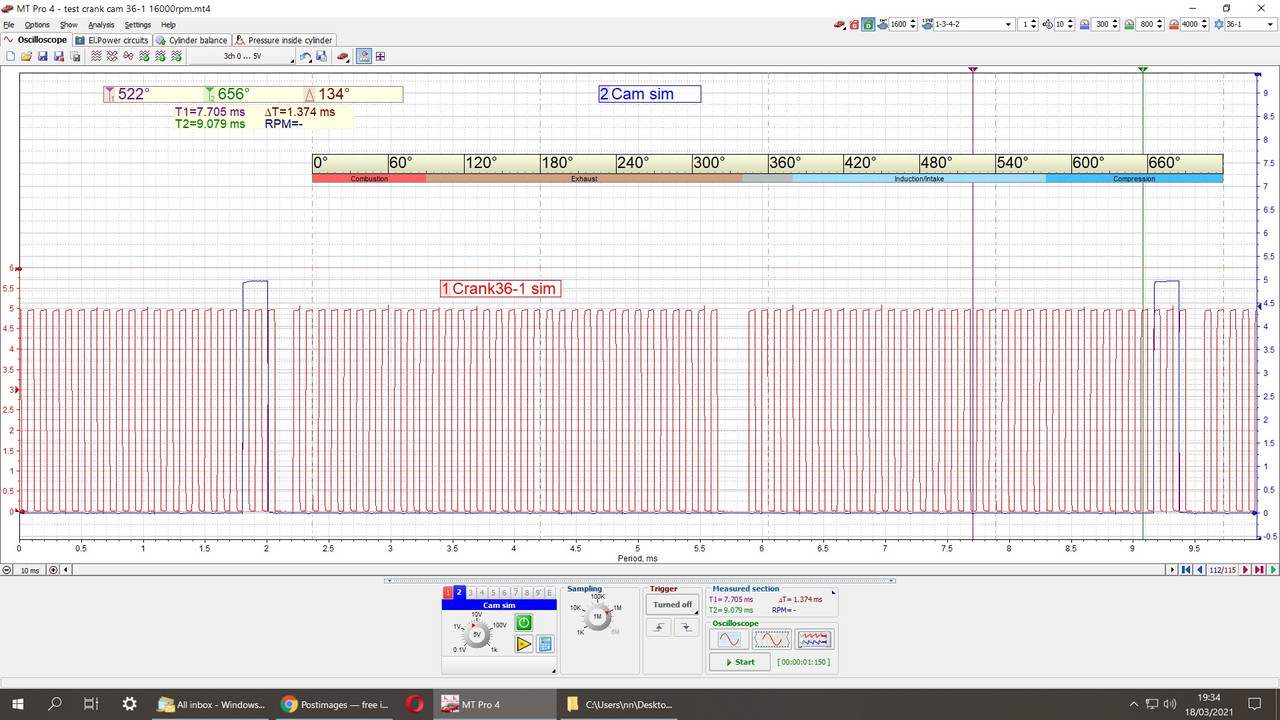Select the channel 3 button

pos(470,593)
